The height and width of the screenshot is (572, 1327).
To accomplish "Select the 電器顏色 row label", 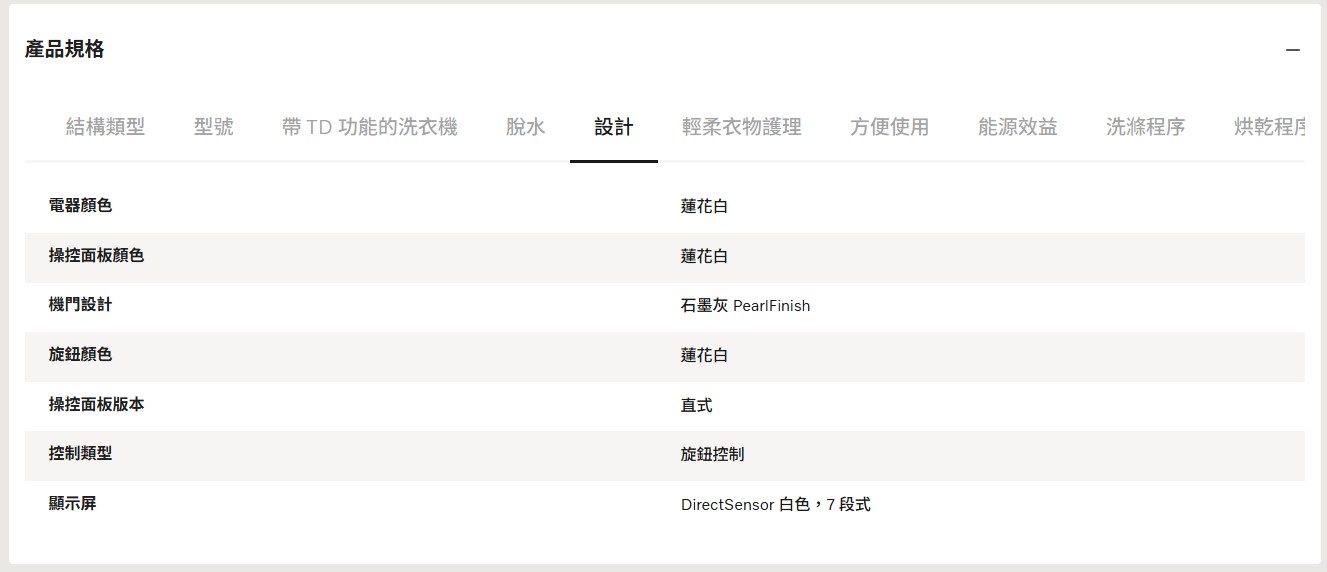I will tap(80, 206).
